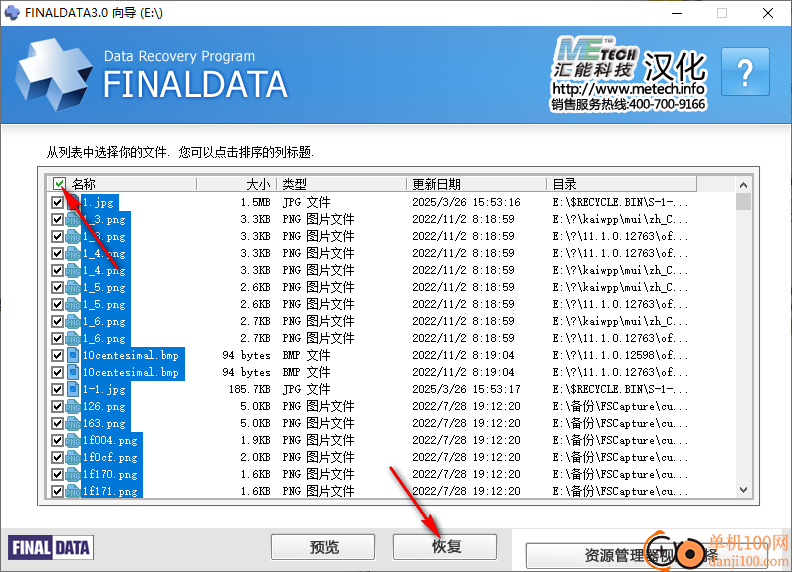Open the http://www.metech.info link
The width and height of the screenshot is (792, 572).
628,89
